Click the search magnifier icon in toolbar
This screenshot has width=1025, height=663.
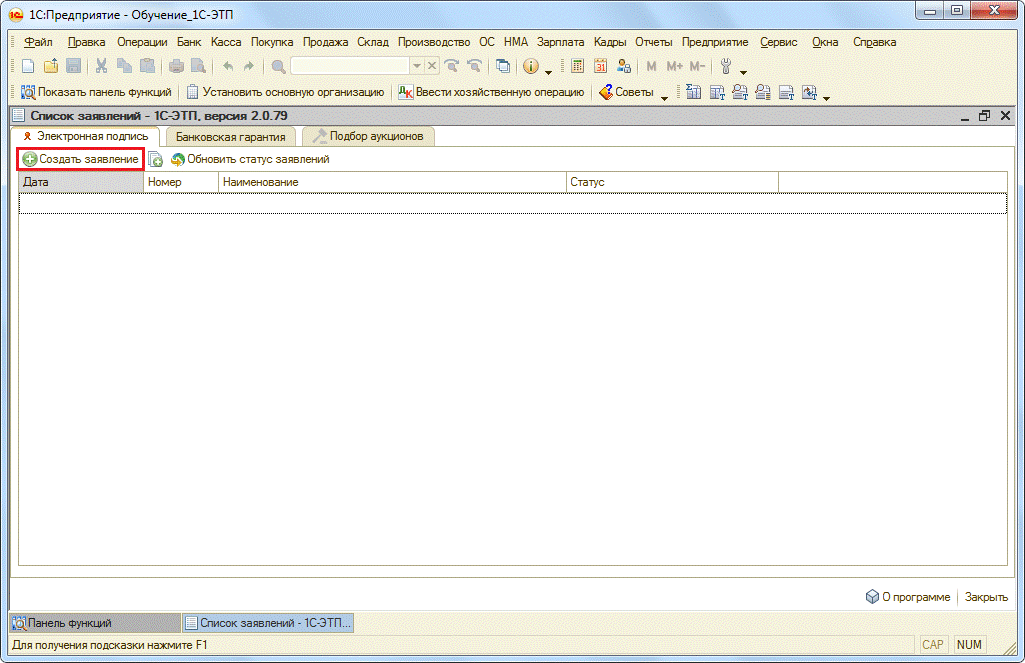coord(278,66)
